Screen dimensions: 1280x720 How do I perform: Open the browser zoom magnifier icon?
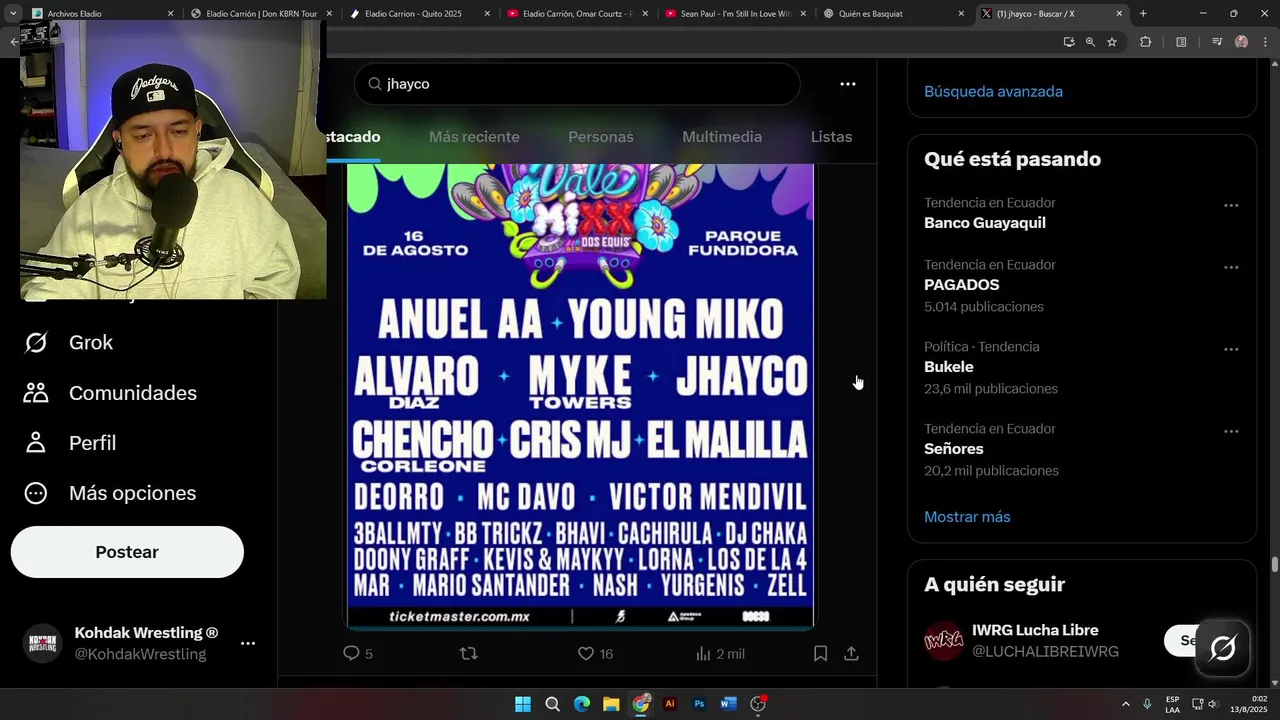coord(1090,42)
